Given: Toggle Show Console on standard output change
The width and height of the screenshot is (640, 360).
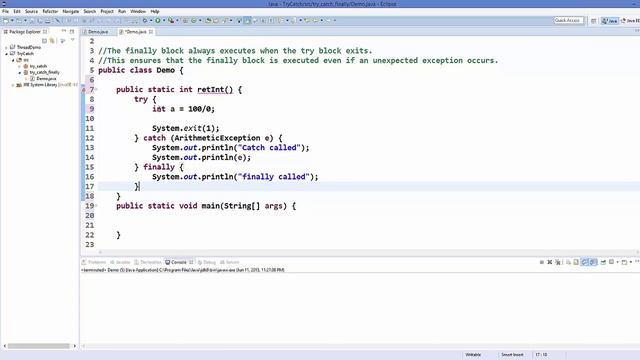Looking at the screenshot, I should click(584, 262).
